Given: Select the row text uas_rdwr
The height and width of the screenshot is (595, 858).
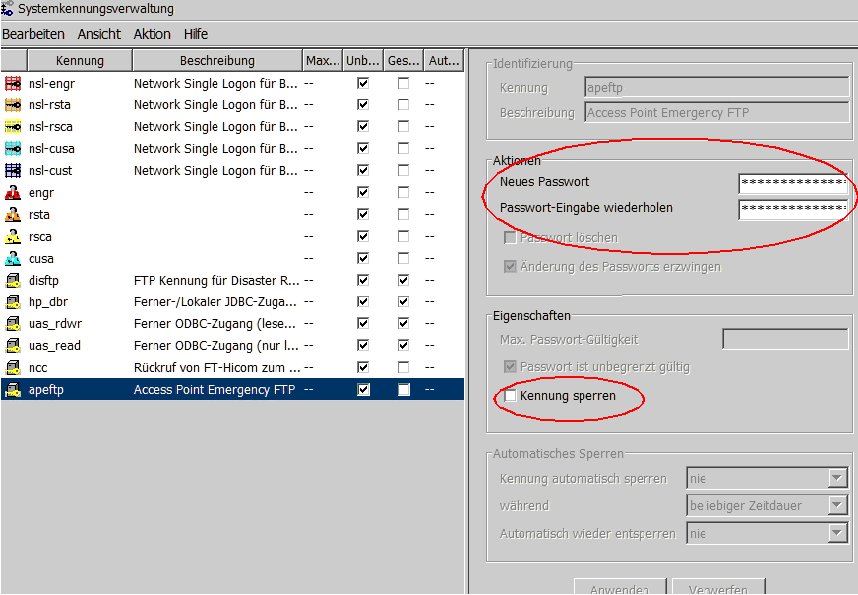Looking at the screenshot, I should tap(55, 324).
